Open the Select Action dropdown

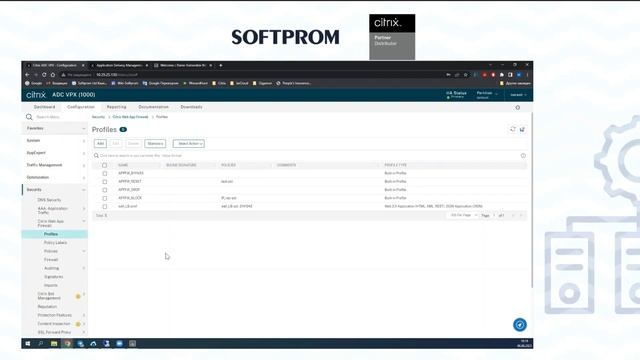click(189, 144)
